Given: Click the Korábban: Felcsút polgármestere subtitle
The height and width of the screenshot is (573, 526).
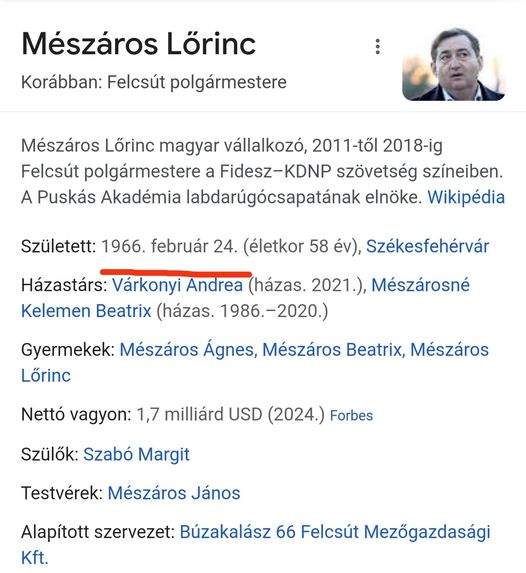Looking at the screenshot, I should point(154,82).
